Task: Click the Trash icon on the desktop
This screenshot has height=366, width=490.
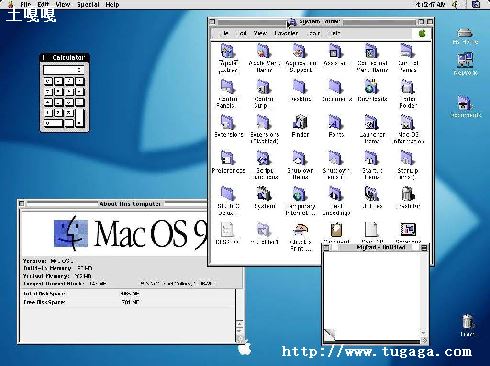Action: click(x=467, y=322)
